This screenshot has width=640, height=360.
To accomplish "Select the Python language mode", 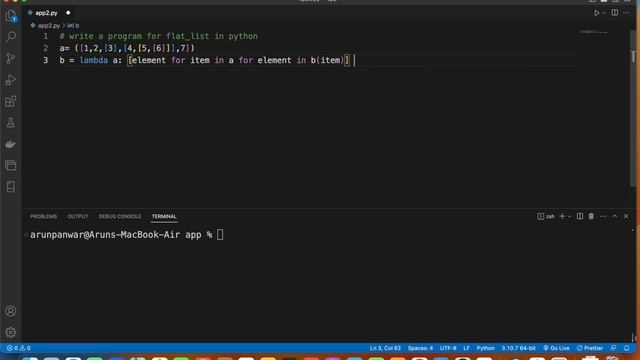I will pyautogui.click(x=485, y=348).
